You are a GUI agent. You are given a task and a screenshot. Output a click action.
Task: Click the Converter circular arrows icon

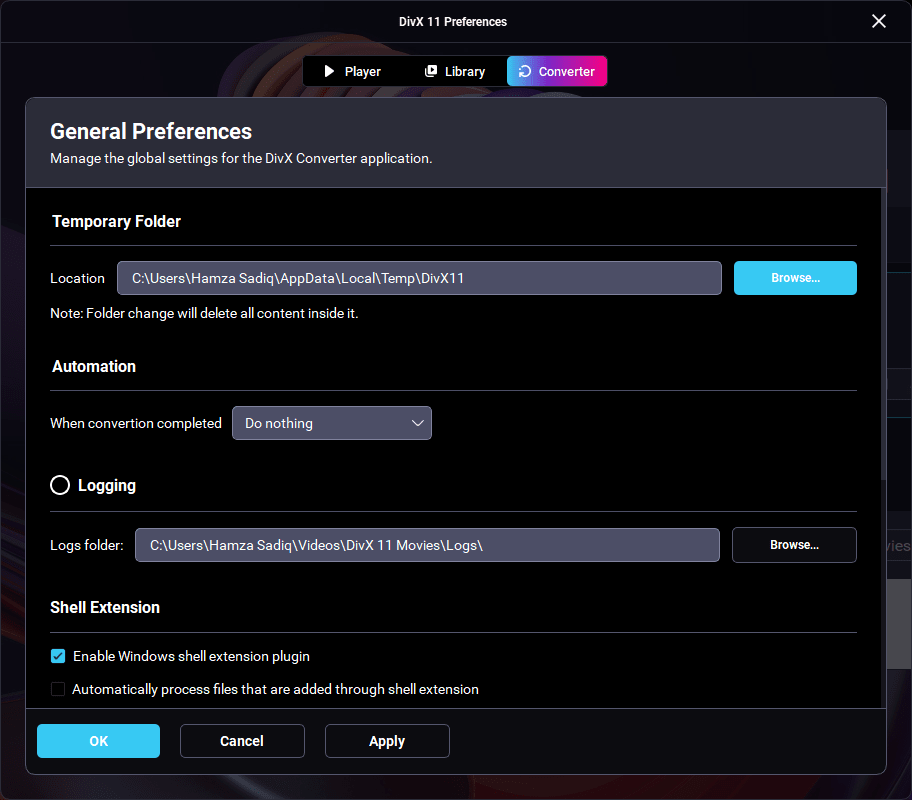[x=525, y=71]
